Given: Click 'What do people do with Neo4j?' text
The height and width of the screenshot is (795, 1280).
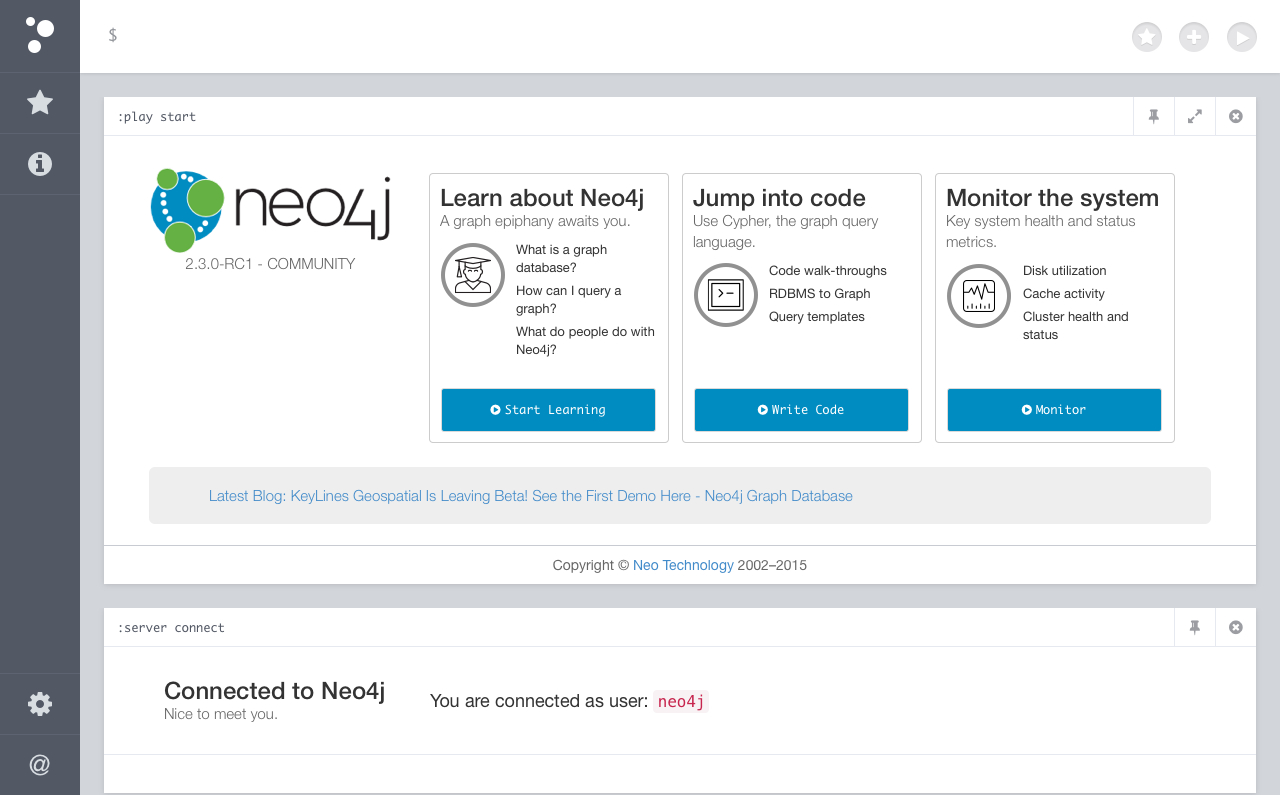Looking at the screenshot, I should pos(585,341).
